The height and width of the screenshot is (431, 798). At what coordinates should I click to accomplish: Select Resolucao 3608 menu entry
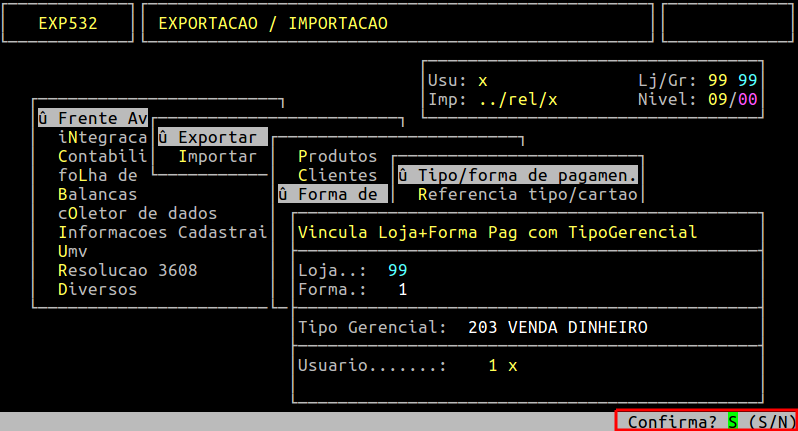(127, 270)
